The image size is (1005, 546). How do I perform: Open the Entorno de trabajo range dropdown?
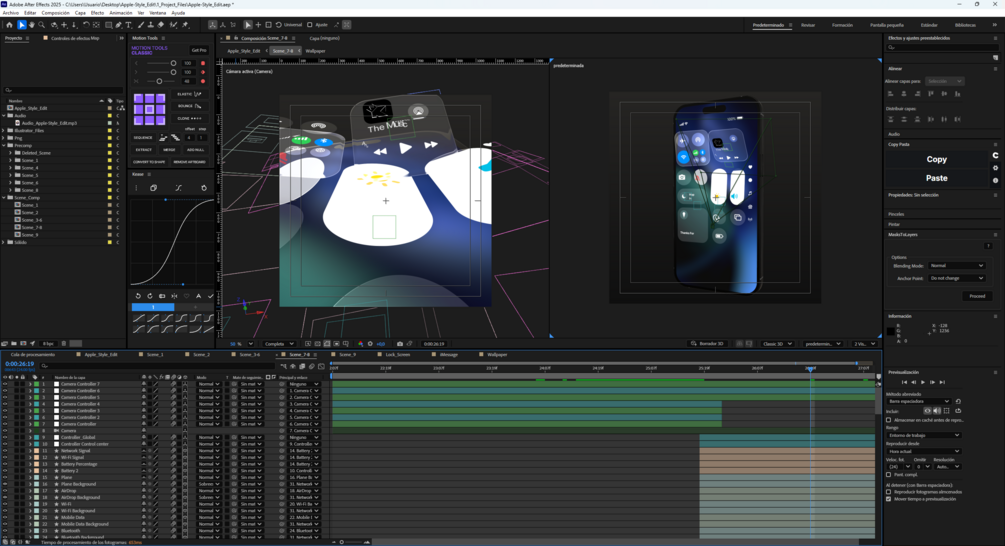click(x=924, y=435)
